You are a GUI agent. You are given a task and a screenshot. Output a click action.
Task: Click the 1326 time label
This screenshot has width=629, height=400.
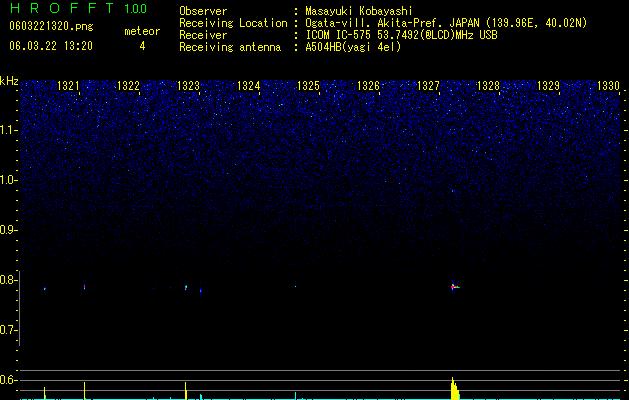[x=368, y=86]
